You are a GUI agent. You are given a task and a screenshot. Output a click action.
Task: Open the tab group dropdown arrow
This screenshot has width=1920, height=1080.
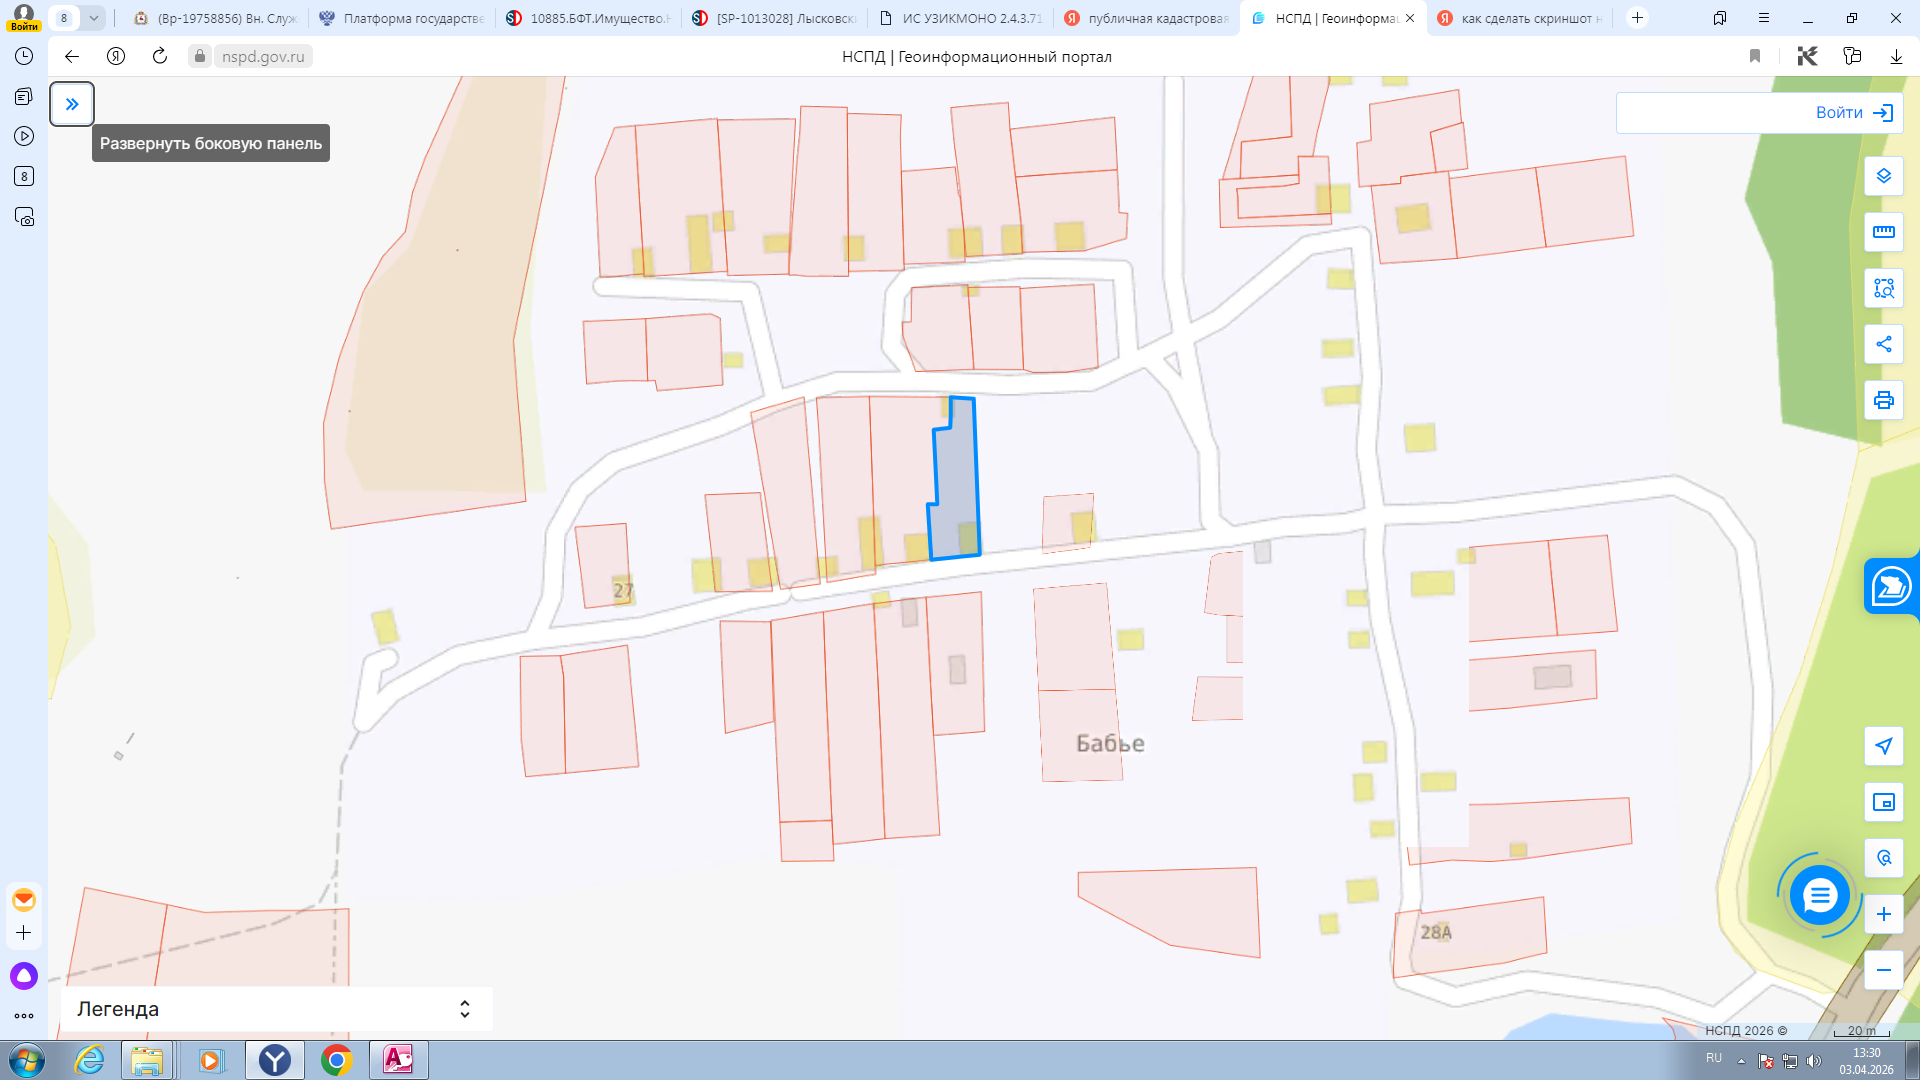[x=93, y=18]
